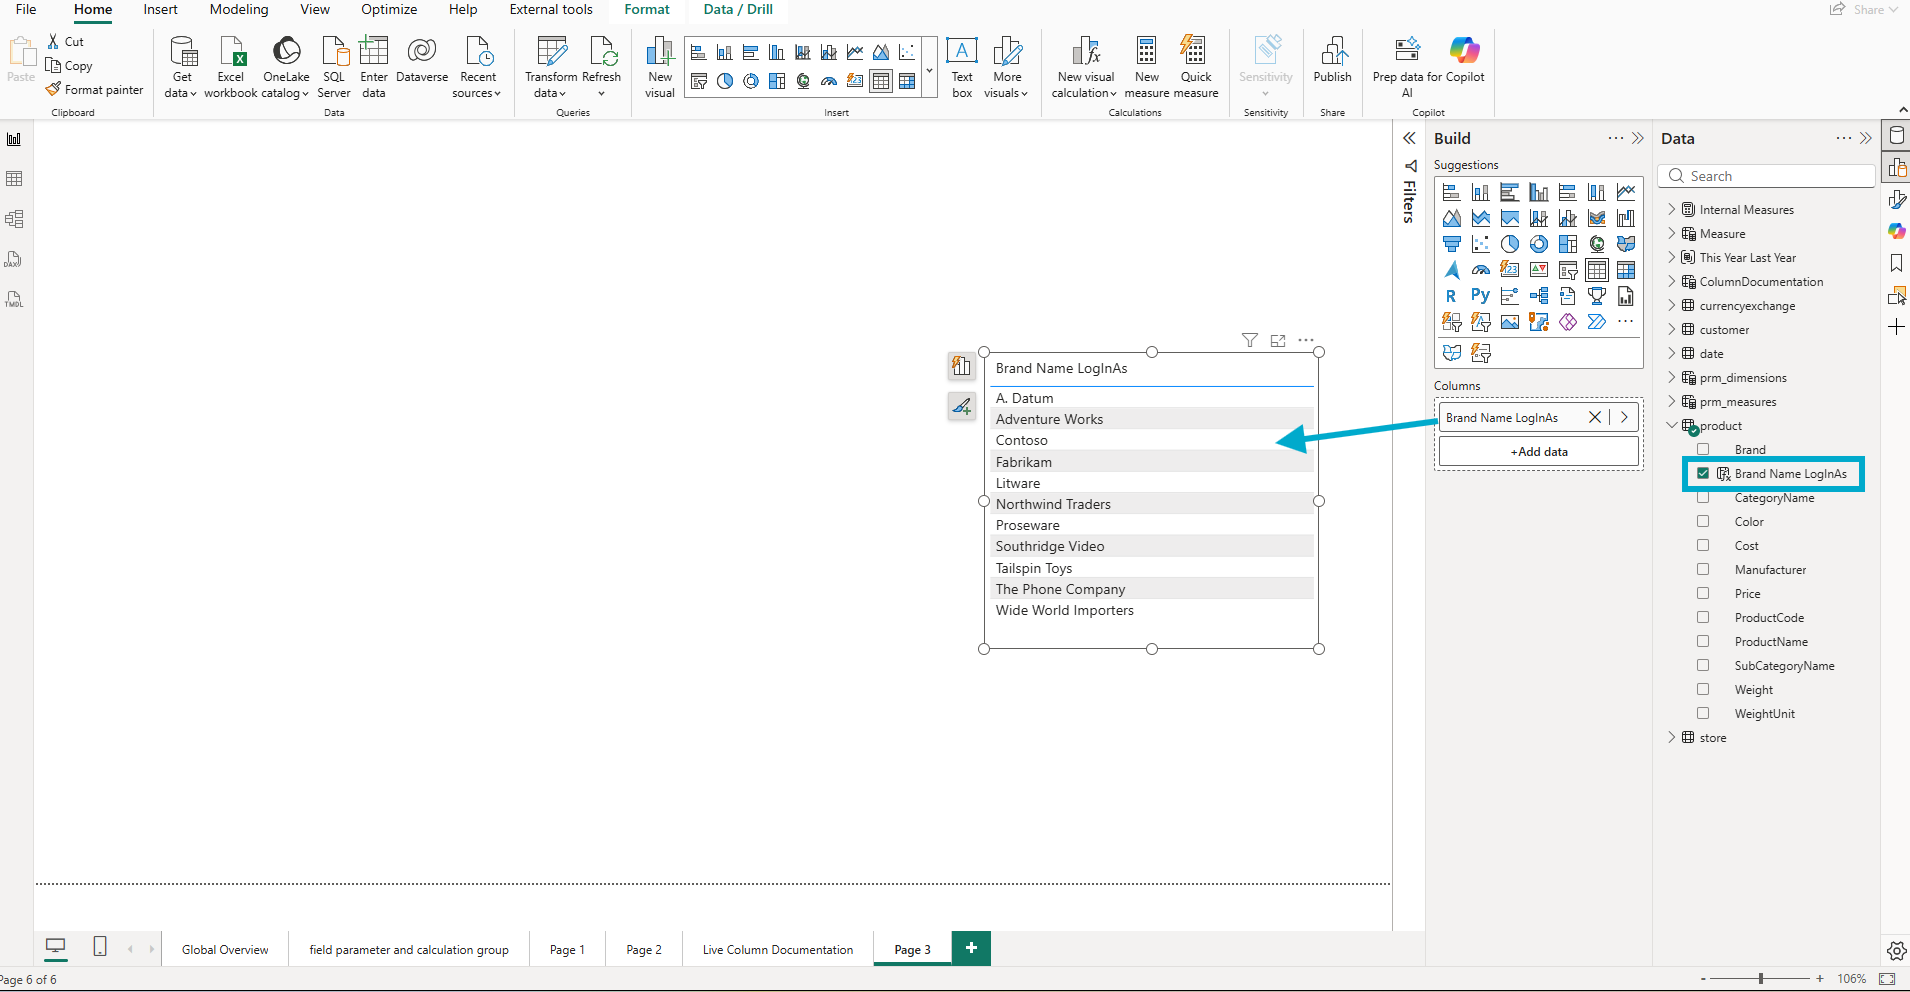The width and height of the screenshot is (1910, 992).
Task: Click the visual's filter icon
Action: 1250,340
